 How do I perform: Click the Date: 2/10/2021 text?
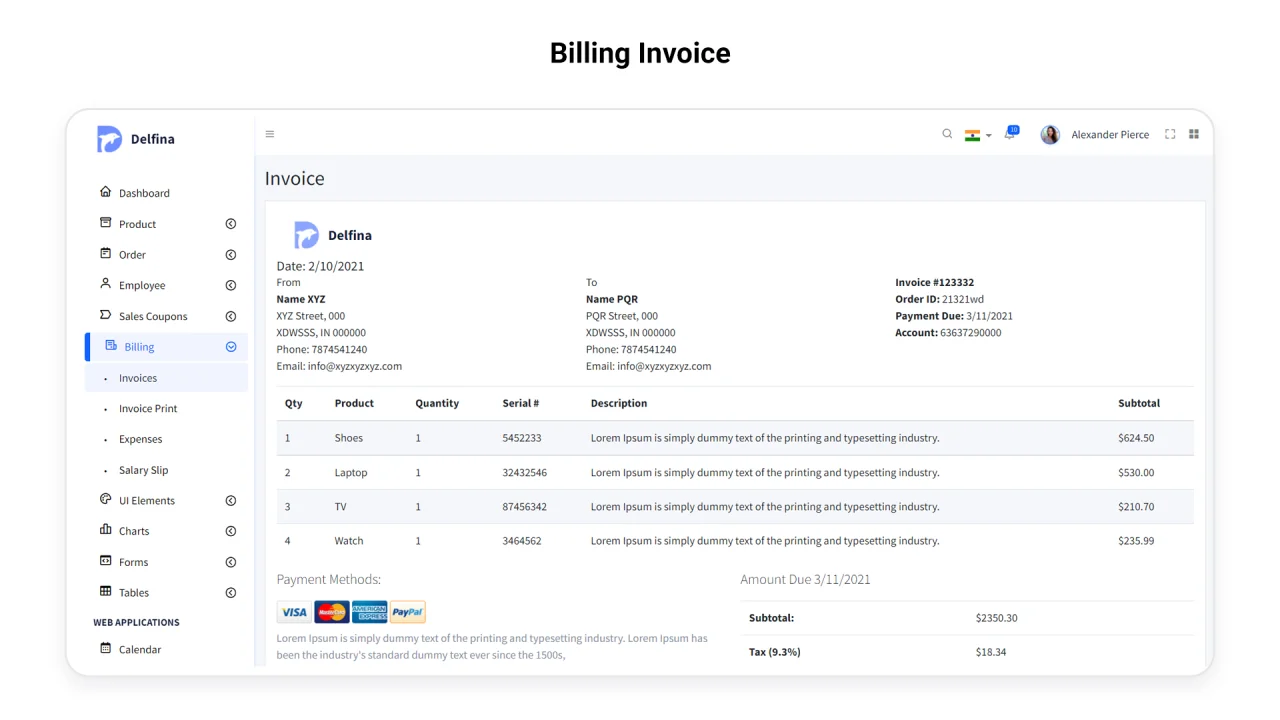320,266
